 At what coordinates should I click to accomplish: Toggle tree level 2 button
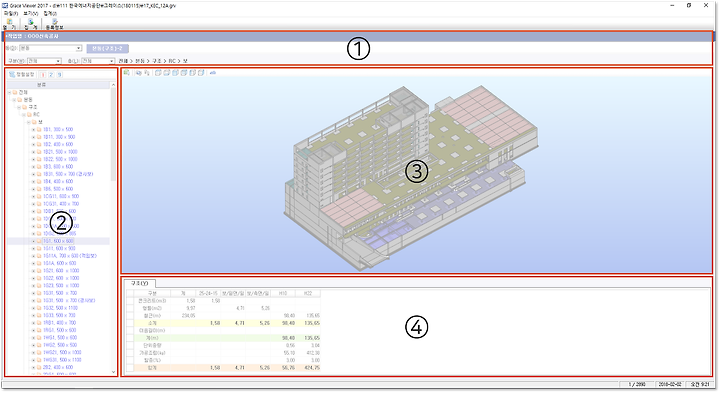[51, 75]
